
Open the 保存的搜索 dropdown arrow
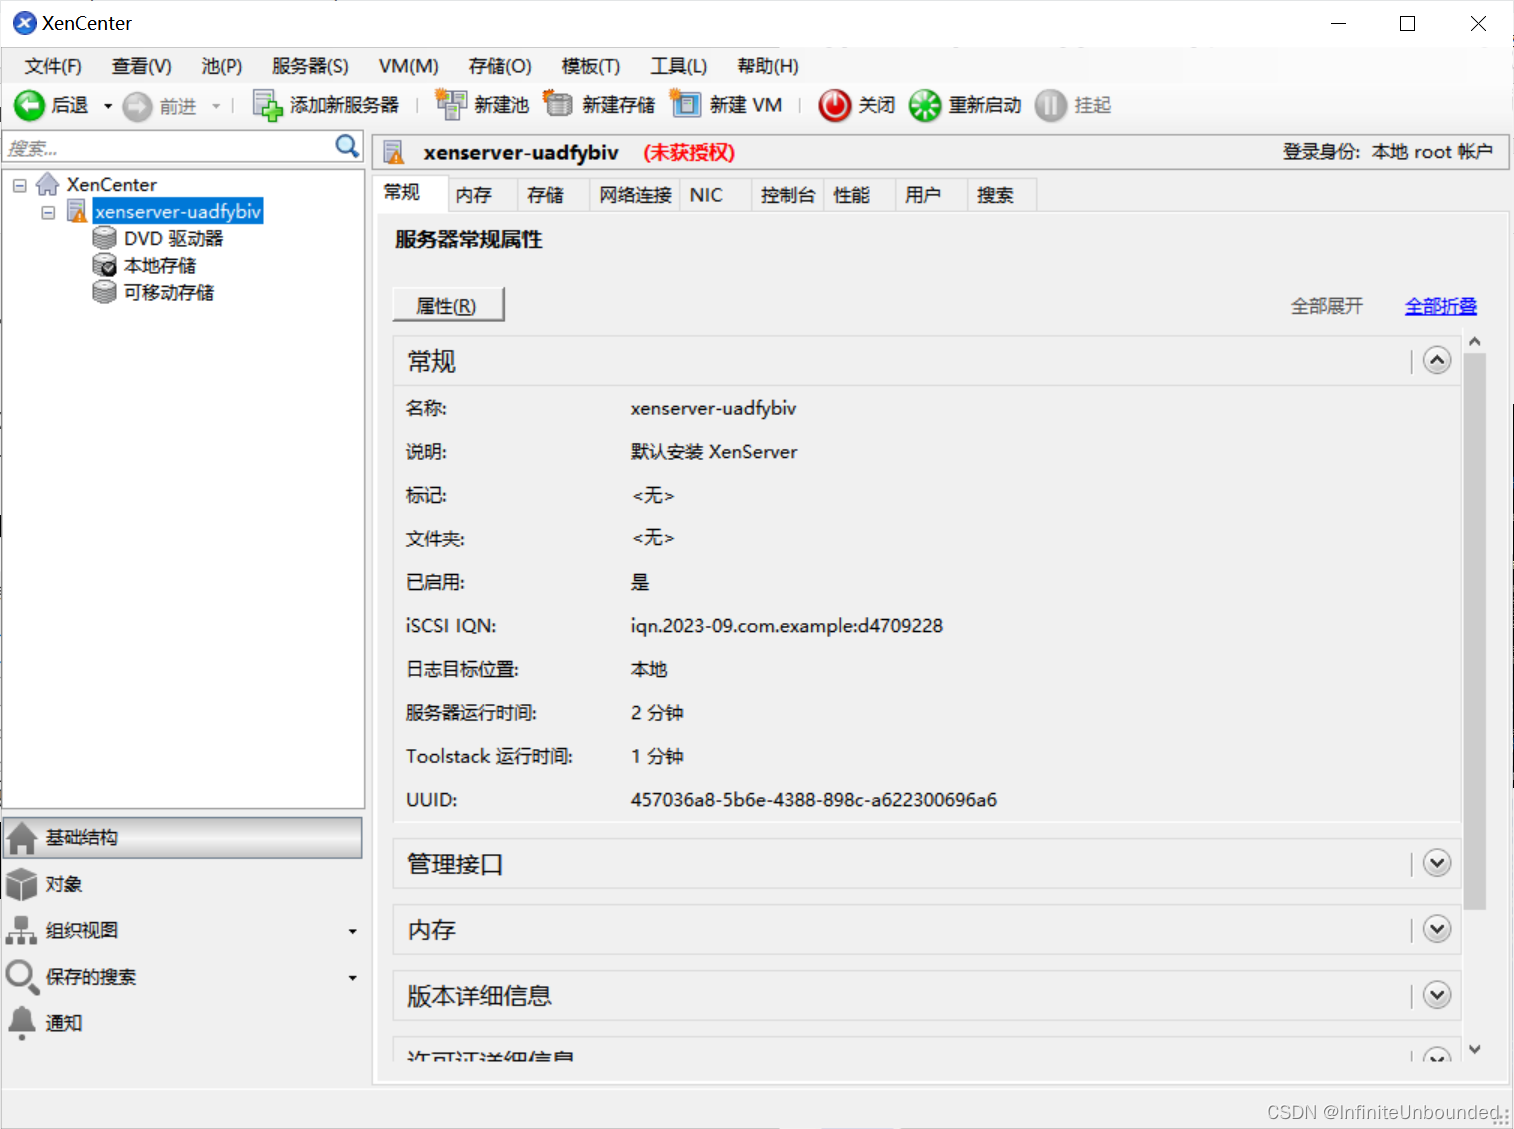(352, 978)
